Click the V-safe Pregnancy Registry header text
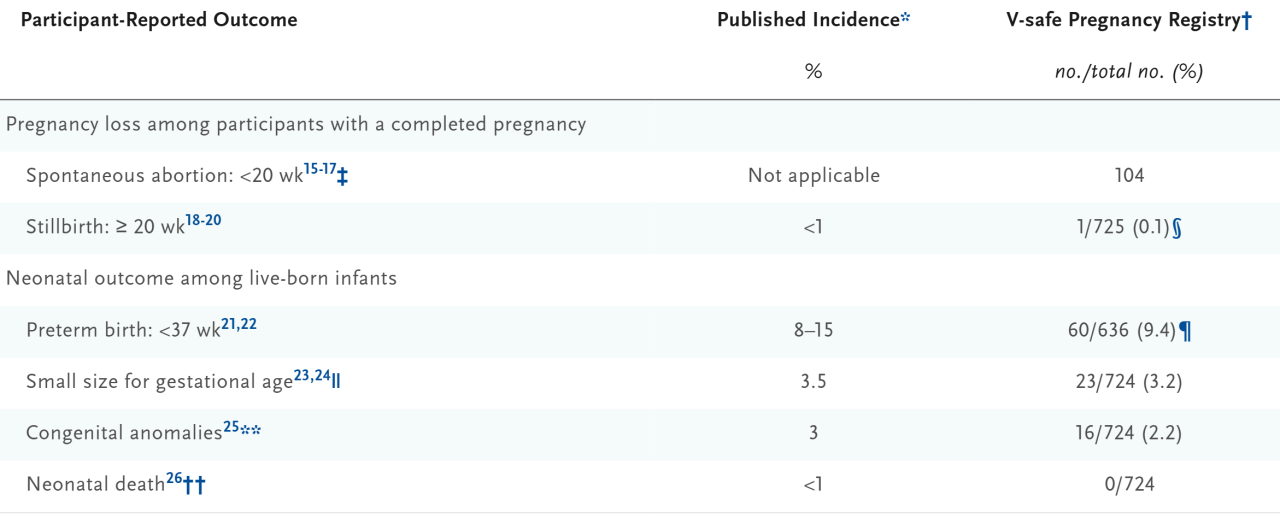This screenshot has width=1280, height=518. [x=1122, y=20]
